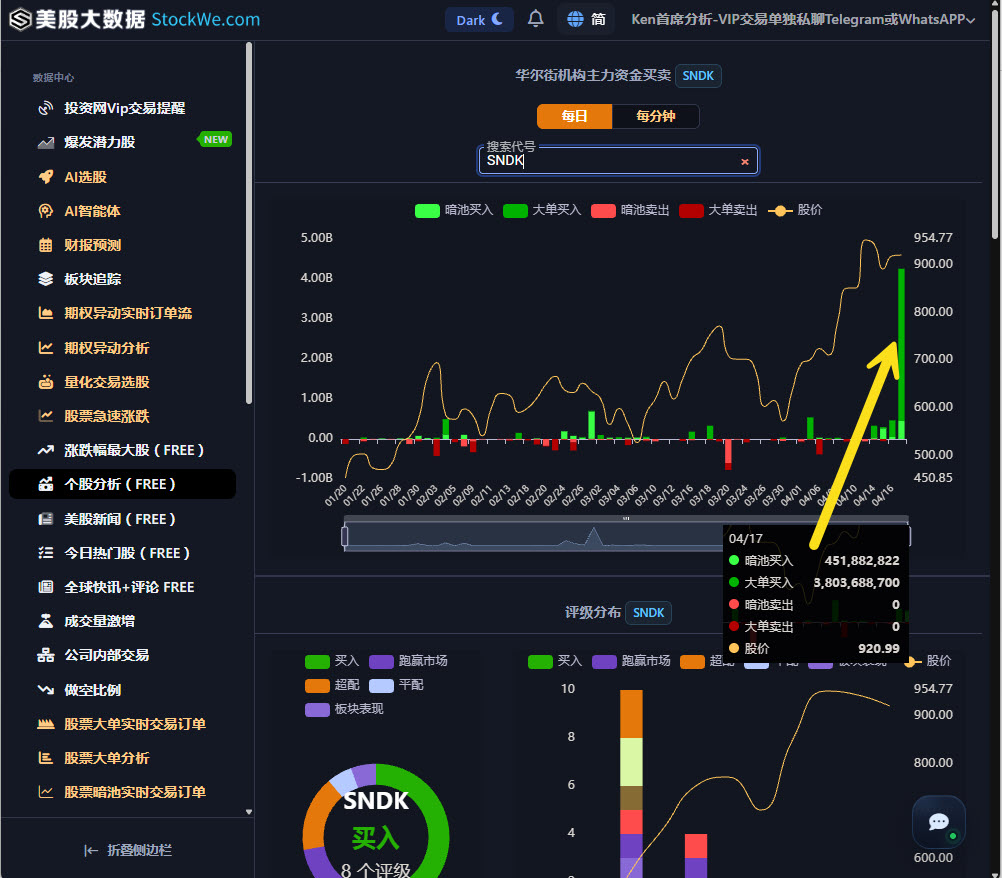Switch the Dark mode toggle
The image size is (1002, 878).
[479, 19]
